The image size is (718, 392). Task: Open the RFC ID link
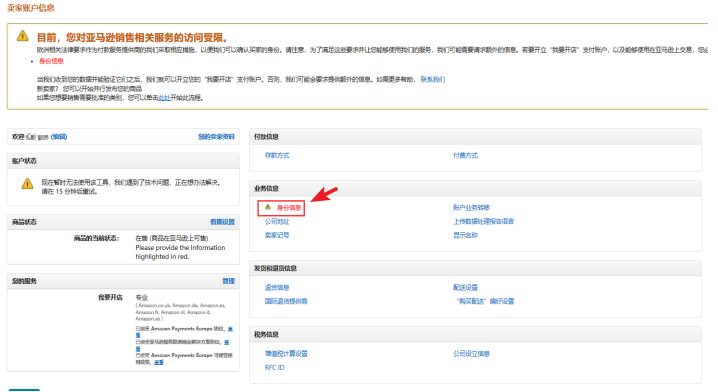pos(274,367)
